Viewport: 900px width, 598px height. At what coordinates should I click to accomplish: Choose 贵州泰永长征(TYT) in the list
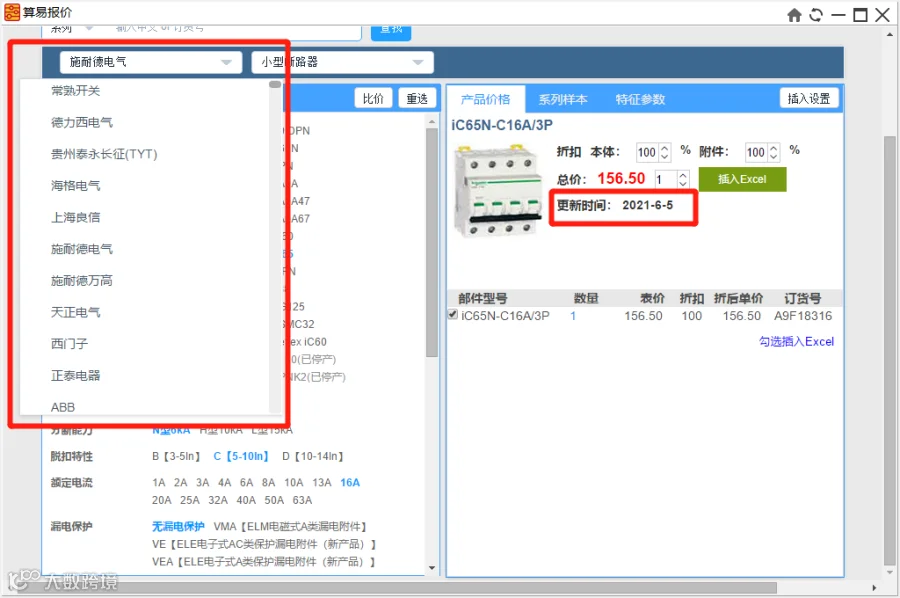pyautogui.click(x=104, y=154)
